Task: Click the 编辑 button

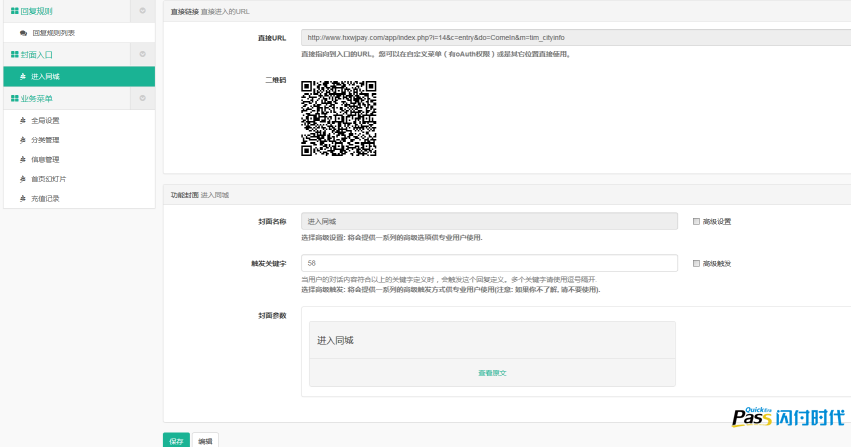Action: coord(205,440)
